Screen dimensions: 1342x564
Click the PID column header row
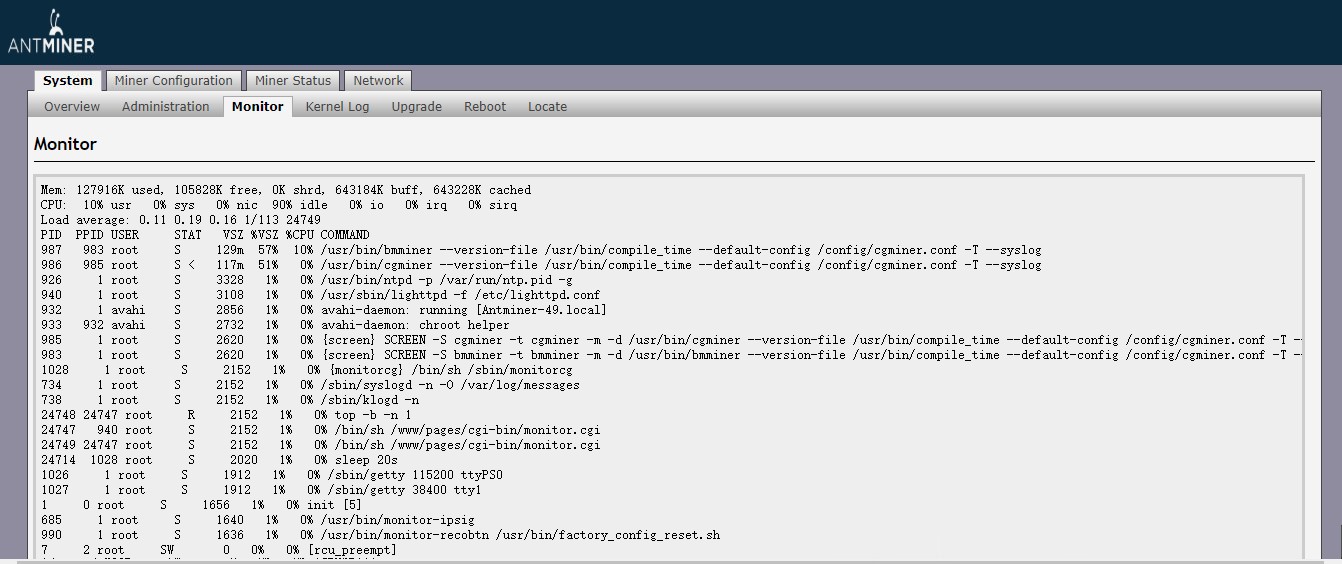click(204, 235)
